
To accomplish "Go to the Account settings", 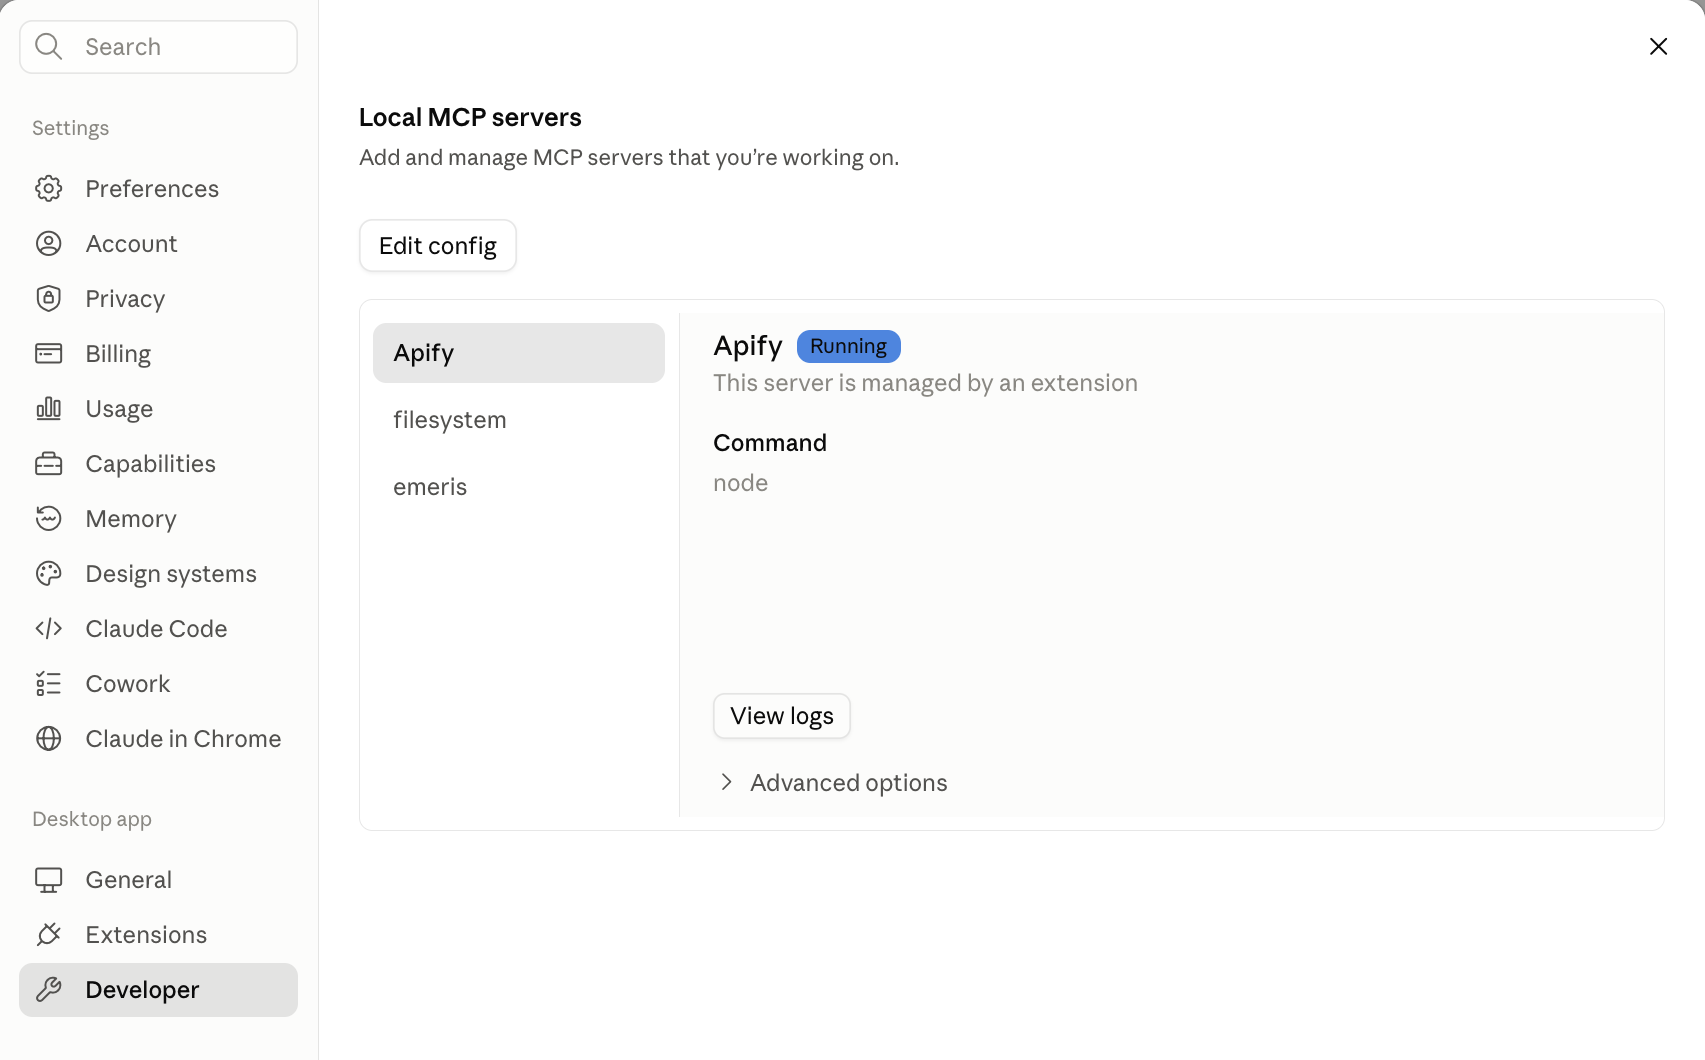I will (158, 243).
